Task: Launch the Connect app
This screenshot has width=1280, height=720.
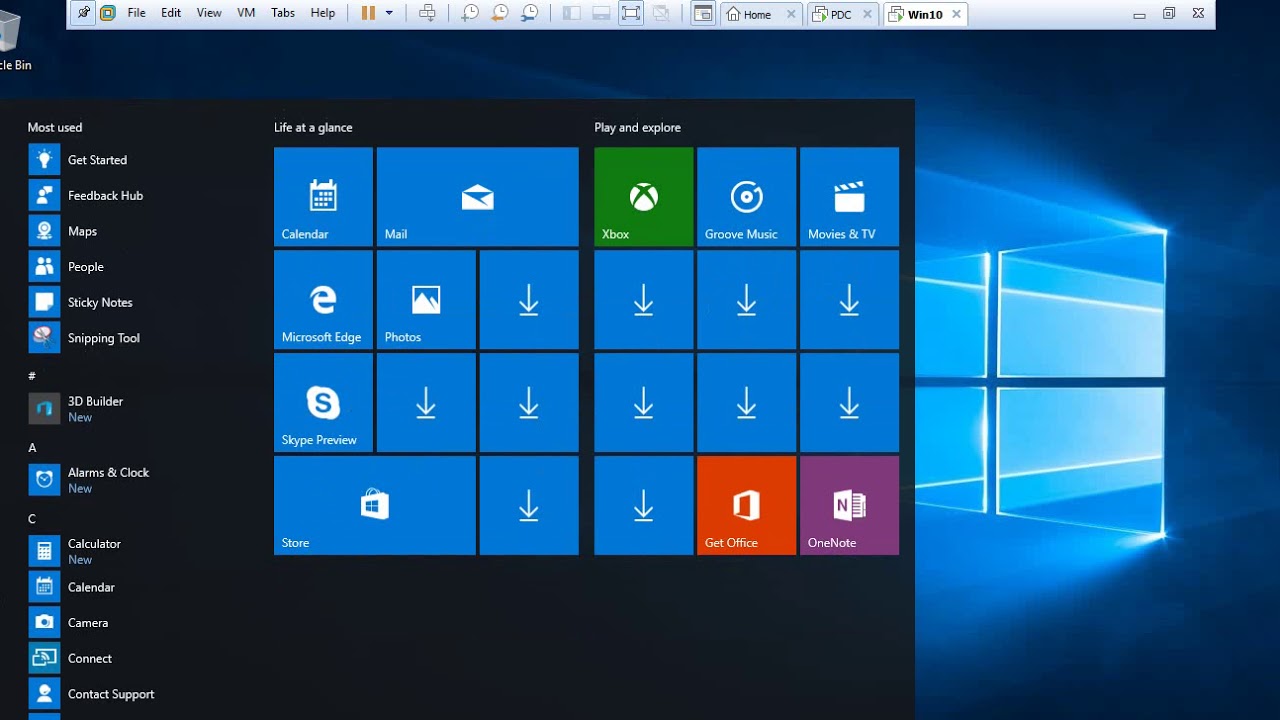Action: [x=70, y=658]
